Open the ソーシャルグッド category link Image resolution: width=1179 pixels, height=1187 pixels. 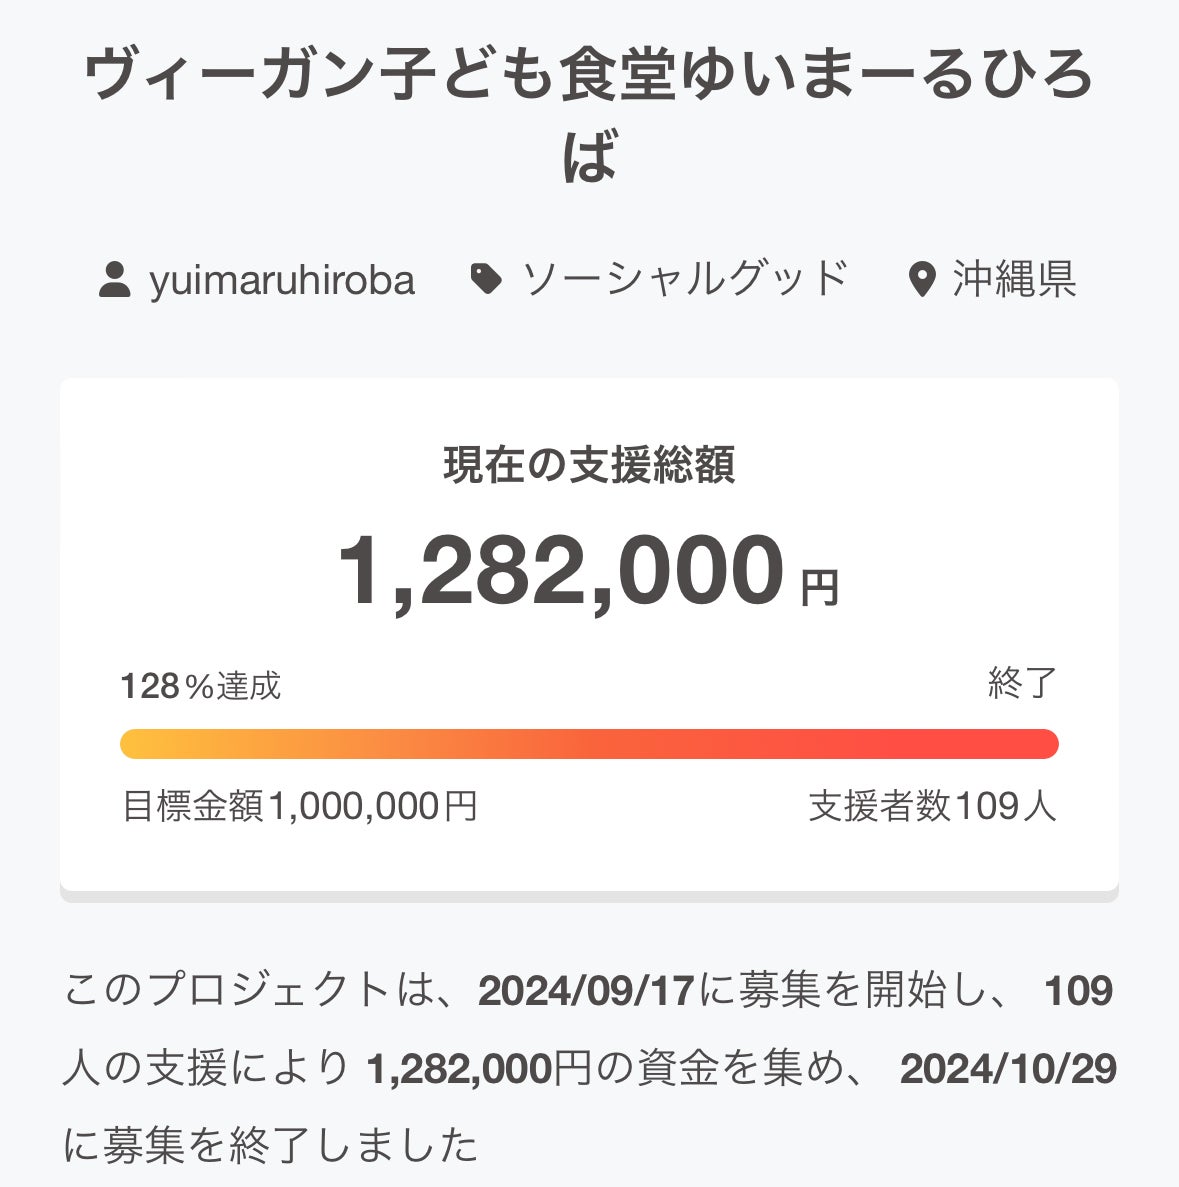pos(685,279)
